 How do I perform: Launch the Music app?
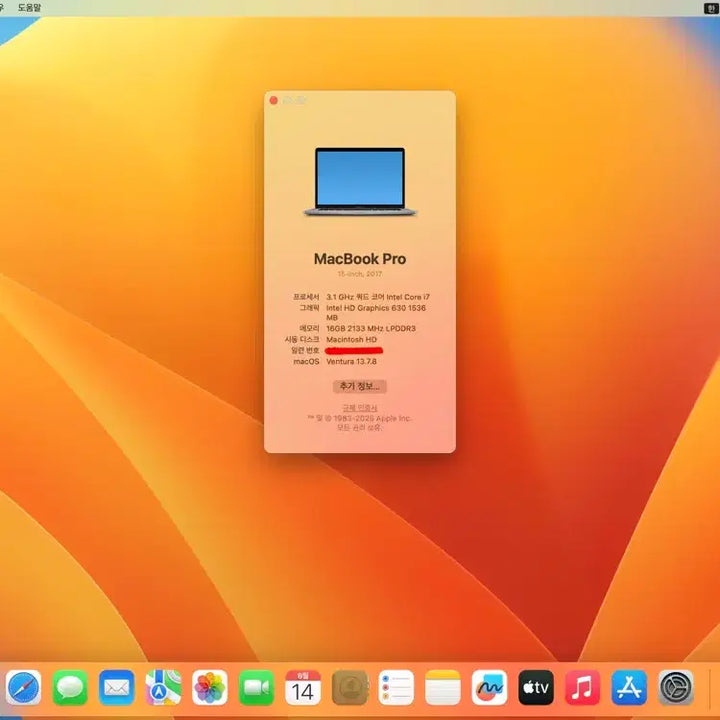[583, 687]
